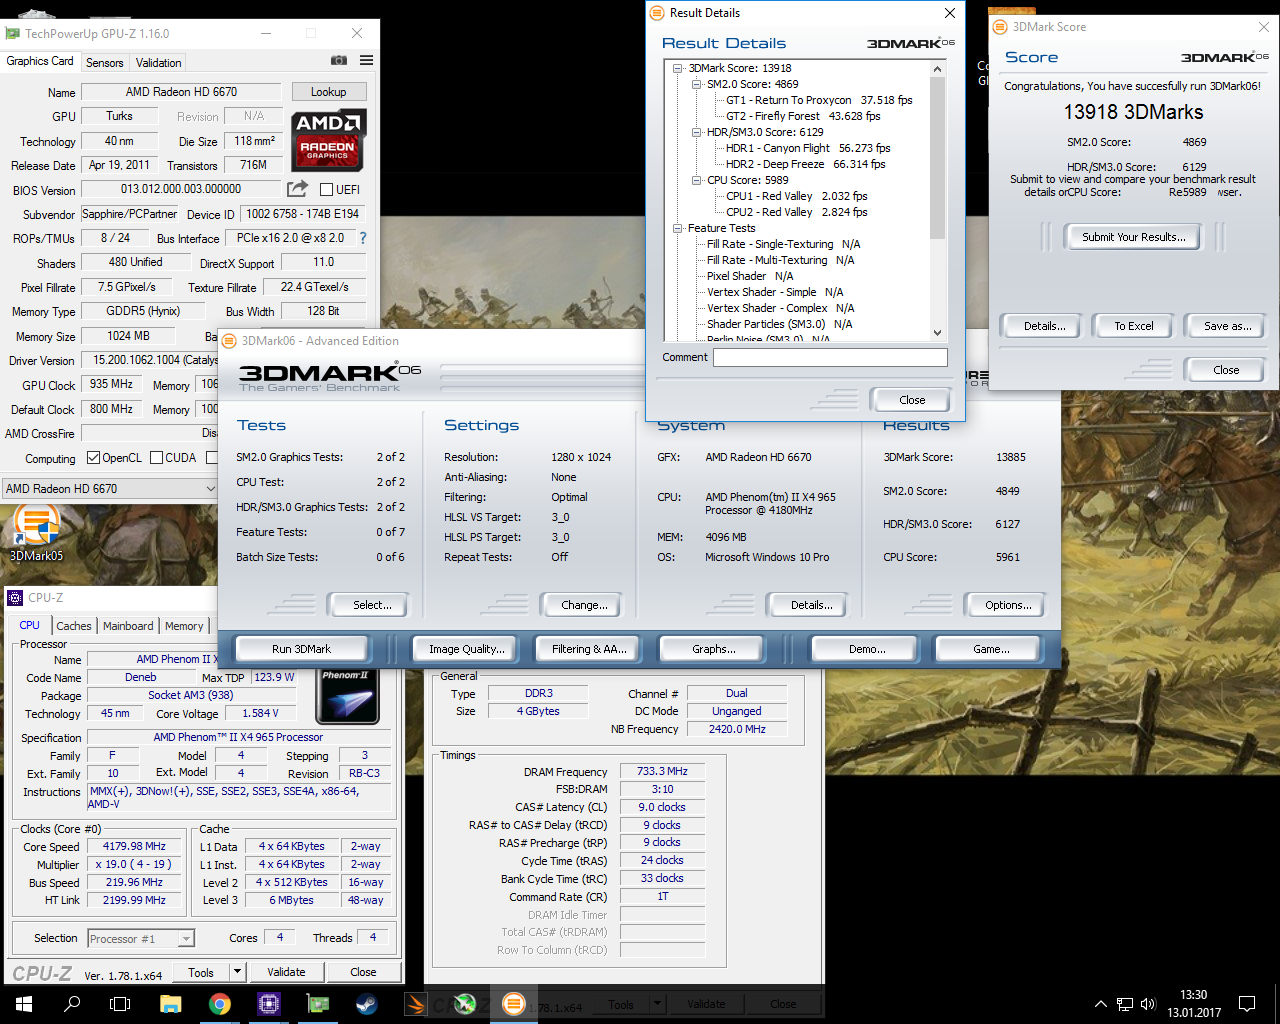
Task: Click Options under 3DMark06 Results
Action: tap(1007, 605)
